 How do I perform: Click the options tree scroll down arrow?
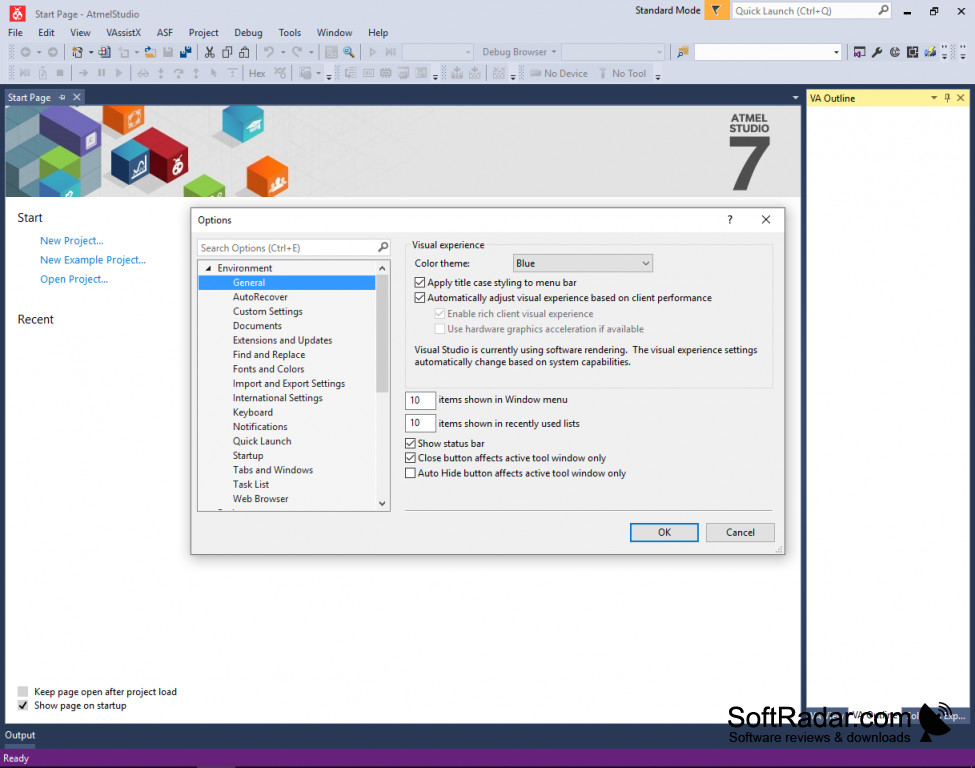382,503
